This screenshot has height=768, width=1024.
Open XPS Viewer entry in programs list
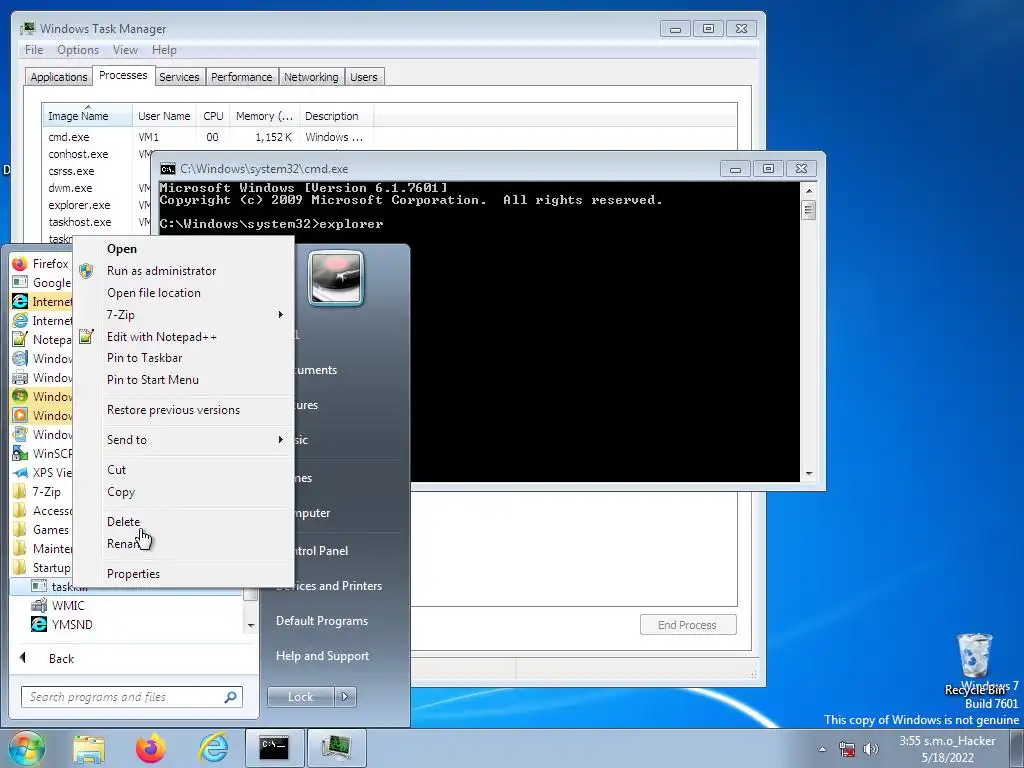pyautogui.click(x=42, y=472)
